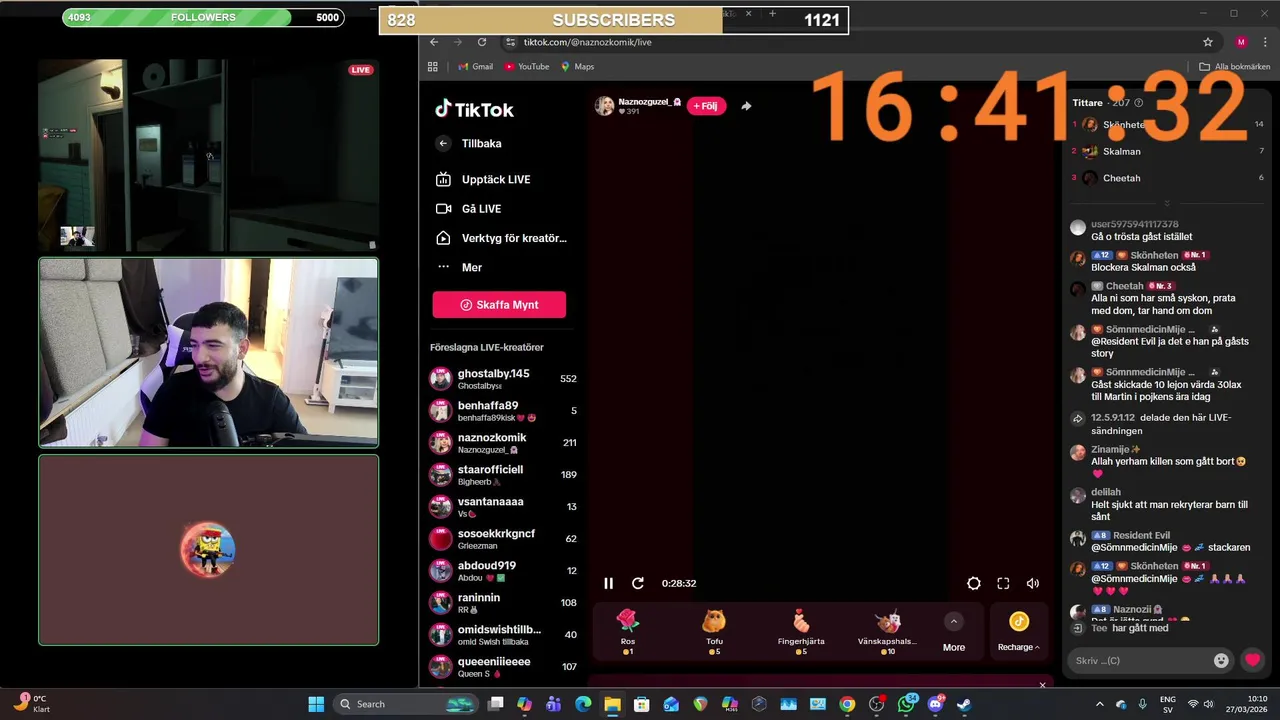
Task: Open Discord from the taskbar
Action: click(936, 704)
